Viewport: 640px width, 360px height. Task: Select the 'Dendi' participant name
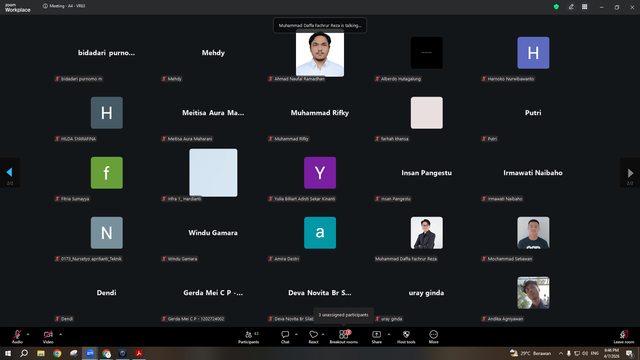[107, 293]
